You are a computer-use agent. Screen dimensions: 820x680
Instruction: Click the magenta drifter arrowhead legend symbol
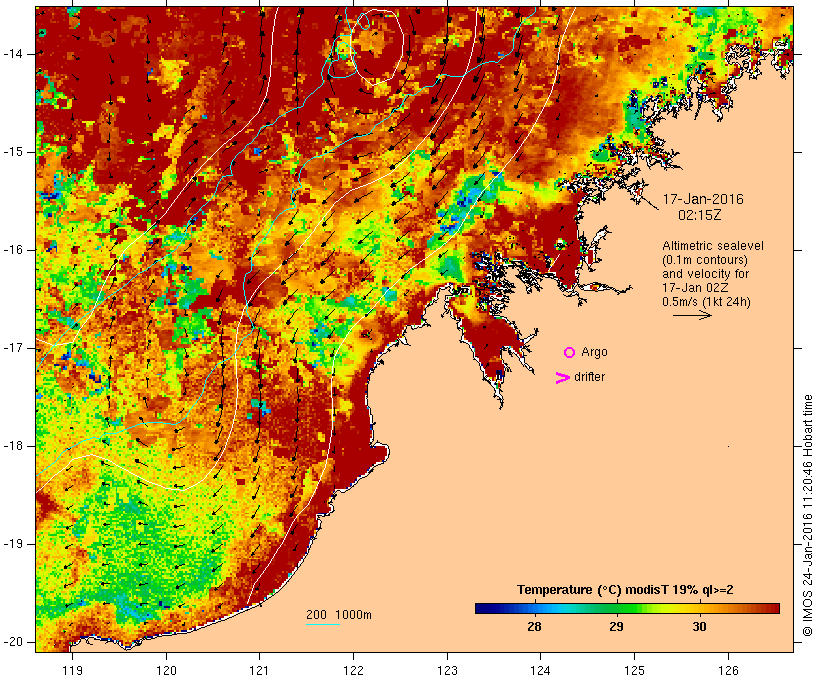tap(563, 378)
